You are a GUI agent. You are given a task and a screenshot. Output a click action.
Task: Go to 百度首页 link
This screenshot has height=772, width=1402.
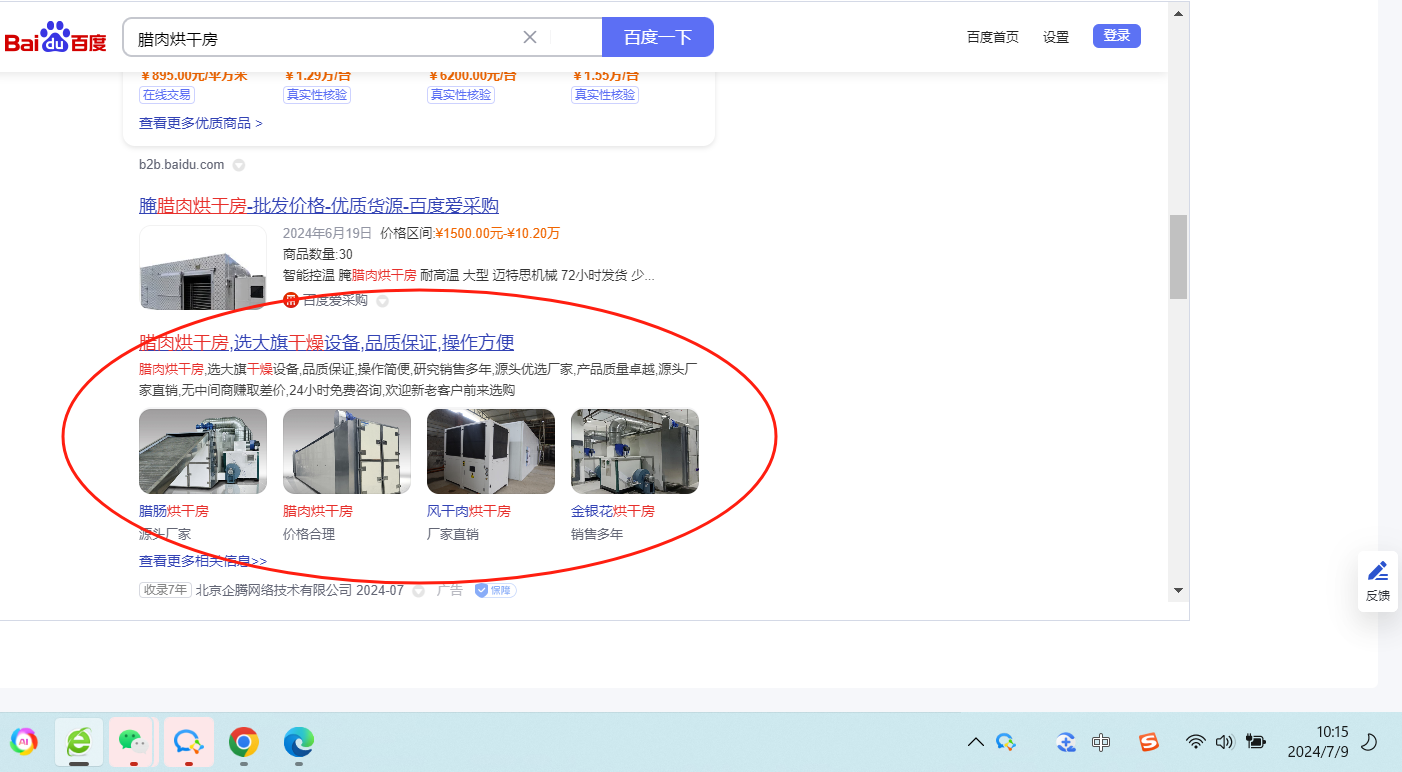tap(993, 37)
